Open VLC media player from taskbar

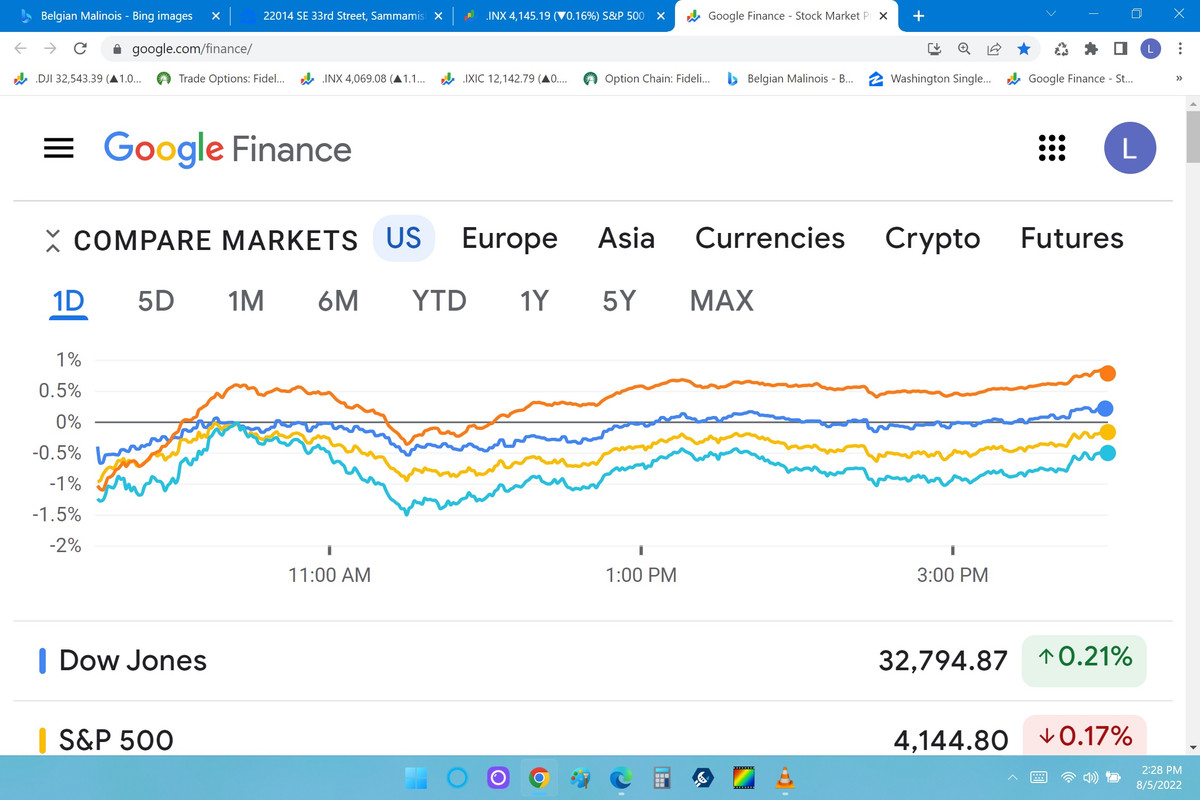784,777
